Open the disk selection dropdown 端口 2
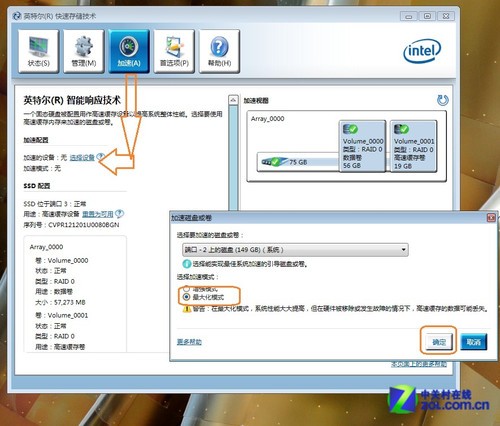 click(x=295, y=250)
